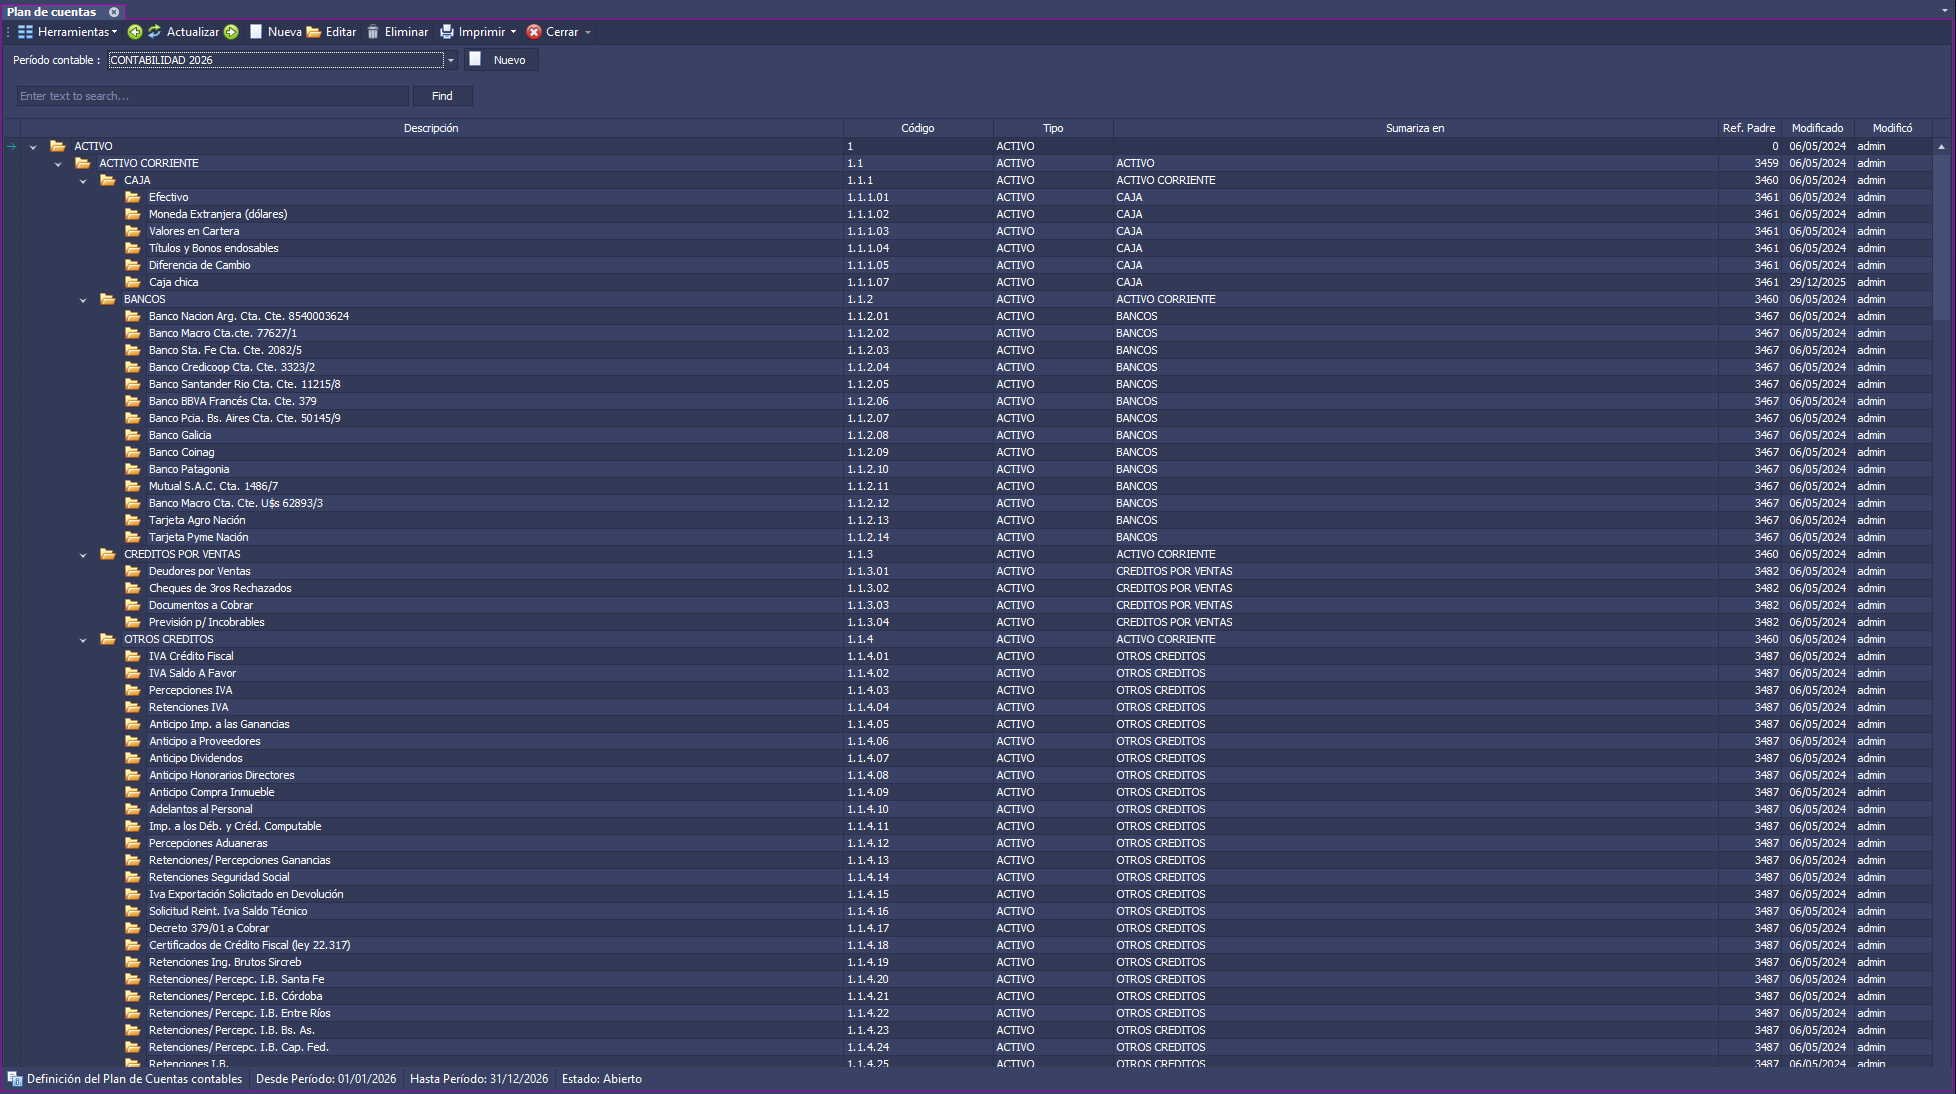Collapse the ACTIVO root node
Image resolution: width=1956 pixels, height=1094 pixels.
coord(33,147)
